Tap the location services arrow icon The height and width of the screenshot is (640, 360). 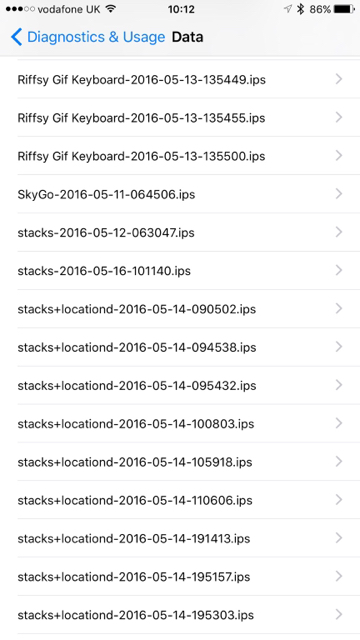[288, 9]
